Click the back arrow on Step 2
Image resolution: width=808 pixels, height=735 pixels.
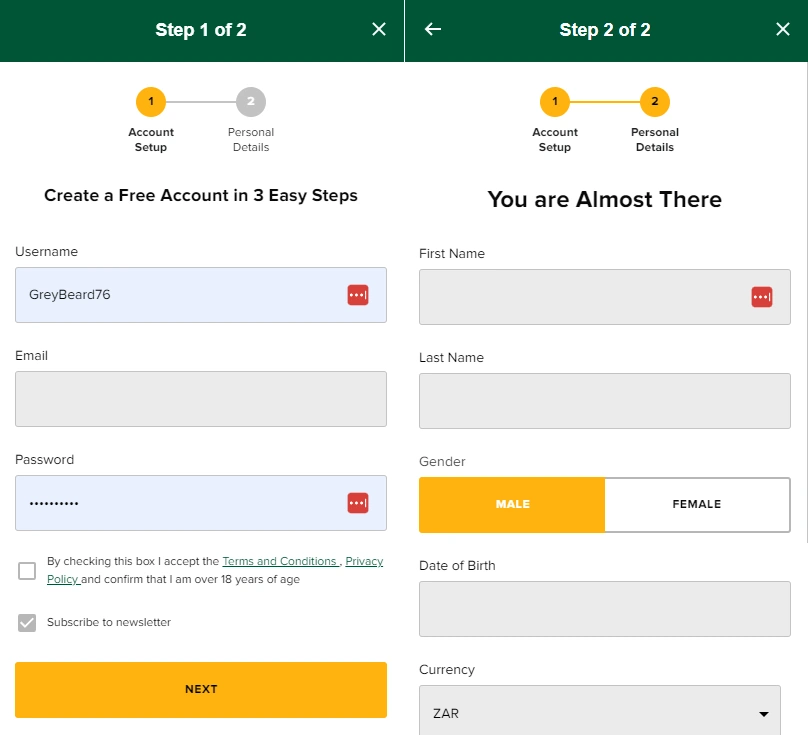click(430, 29)
